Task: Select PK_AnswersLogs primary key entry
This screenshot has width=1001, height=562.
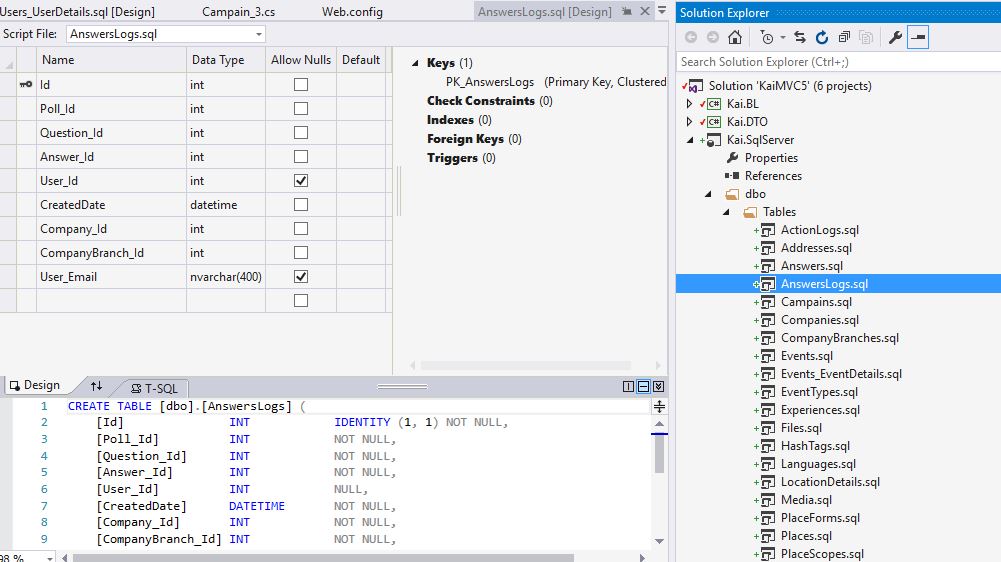Action: pos(490,82)
